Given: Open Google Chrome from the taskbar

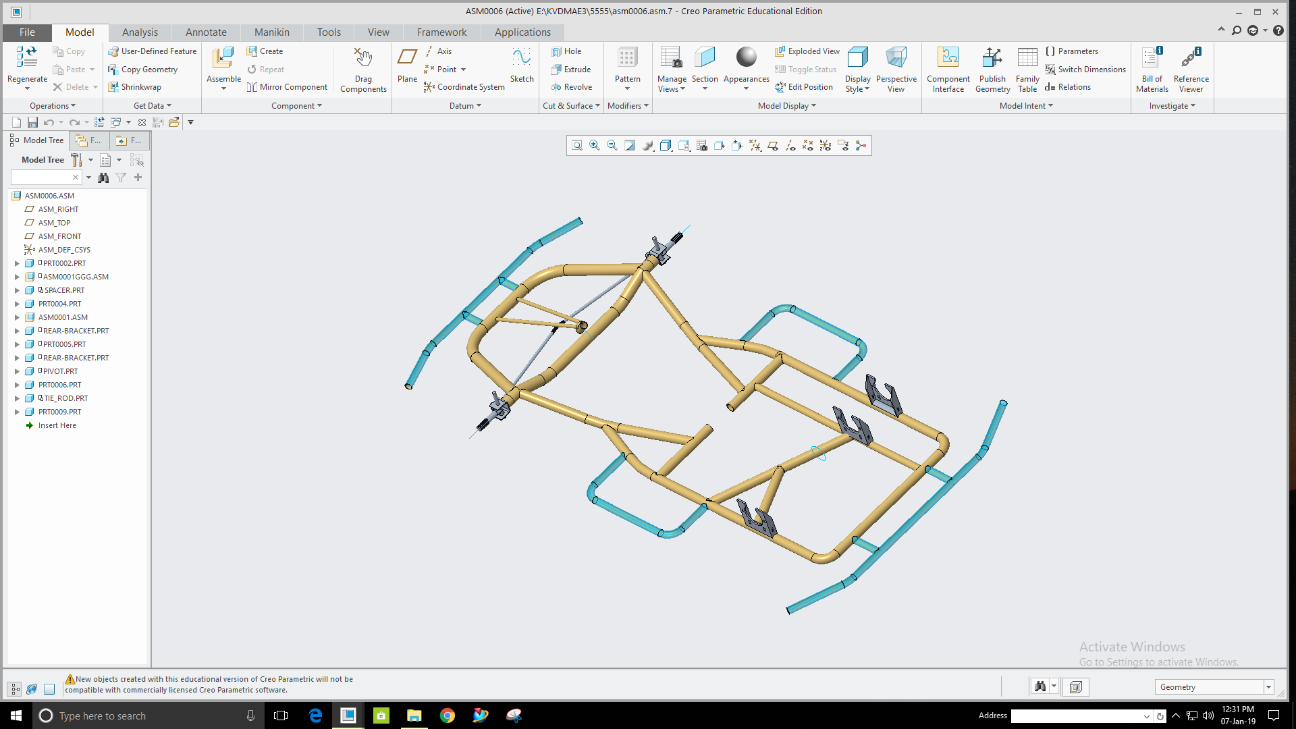Looking at the screenshot, I should (447, 715).
